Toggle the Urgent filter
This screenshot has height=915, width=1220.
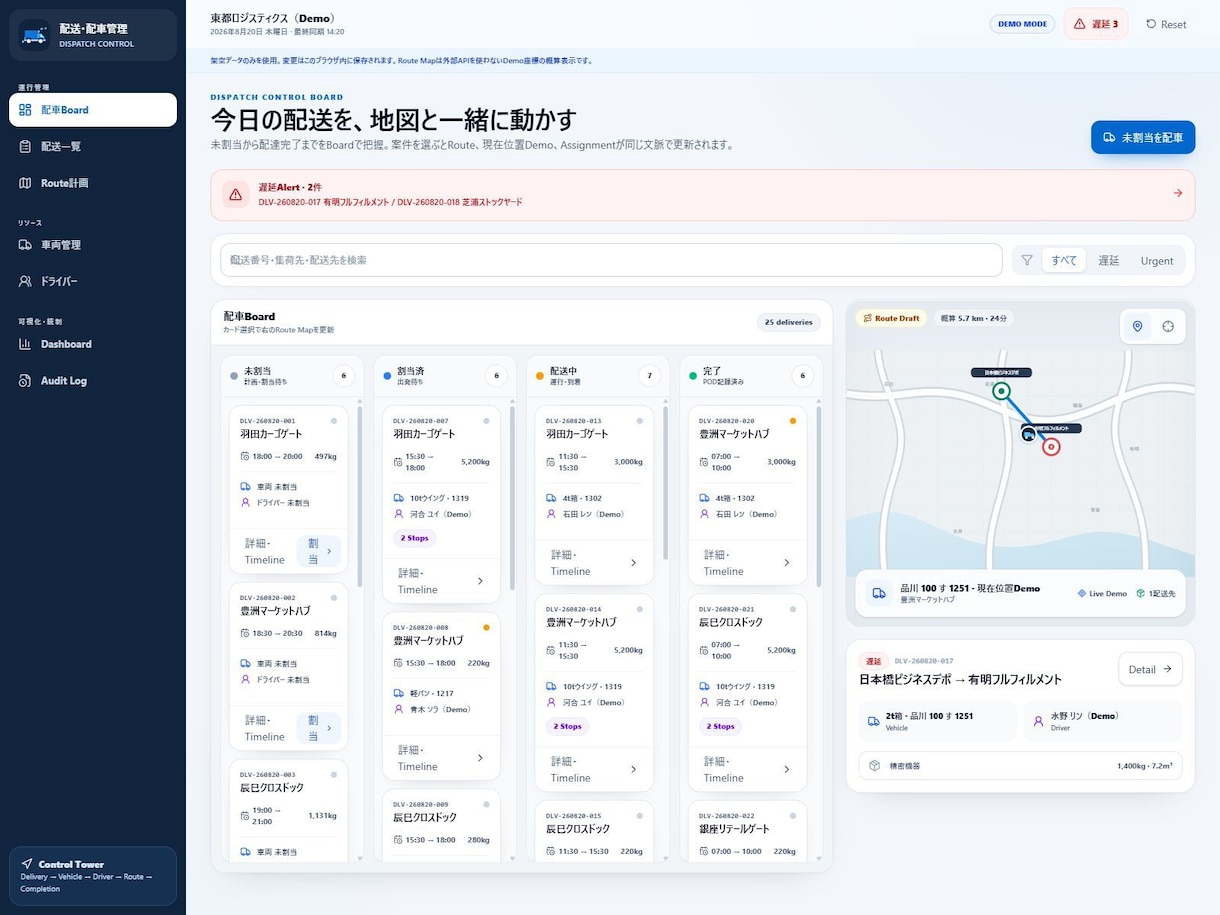click(1157, 260)
